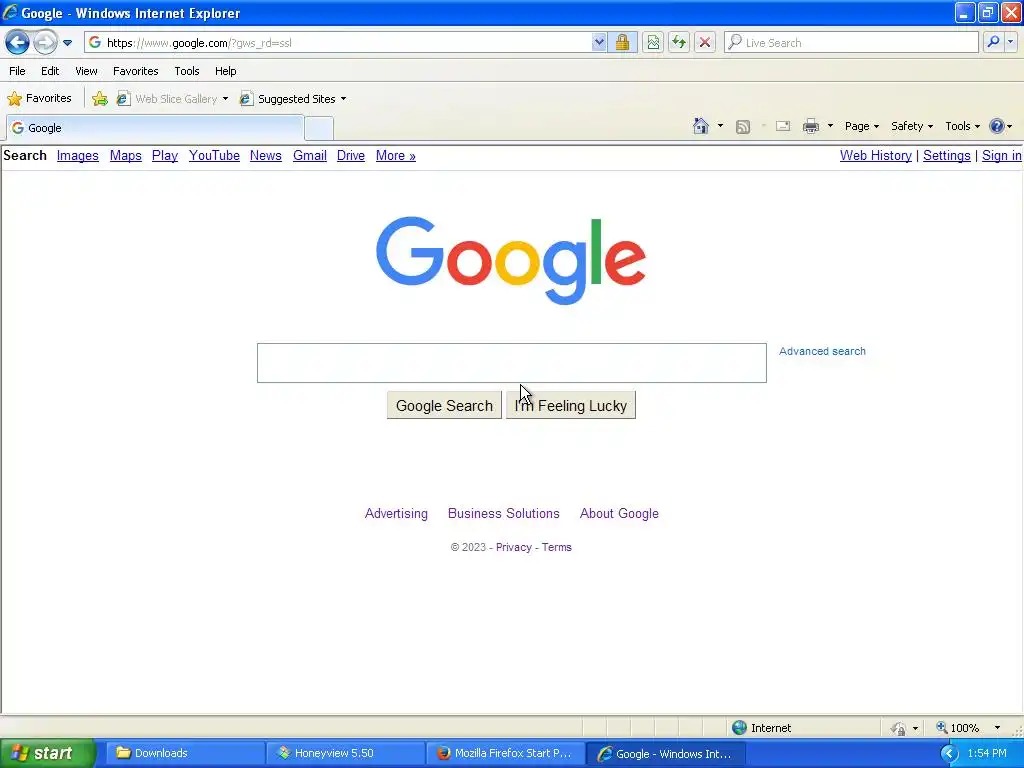The height and width of the screenshot is (768, 1024).
Task: Open search provider dropdown arrow
Action: (1011, 42)
